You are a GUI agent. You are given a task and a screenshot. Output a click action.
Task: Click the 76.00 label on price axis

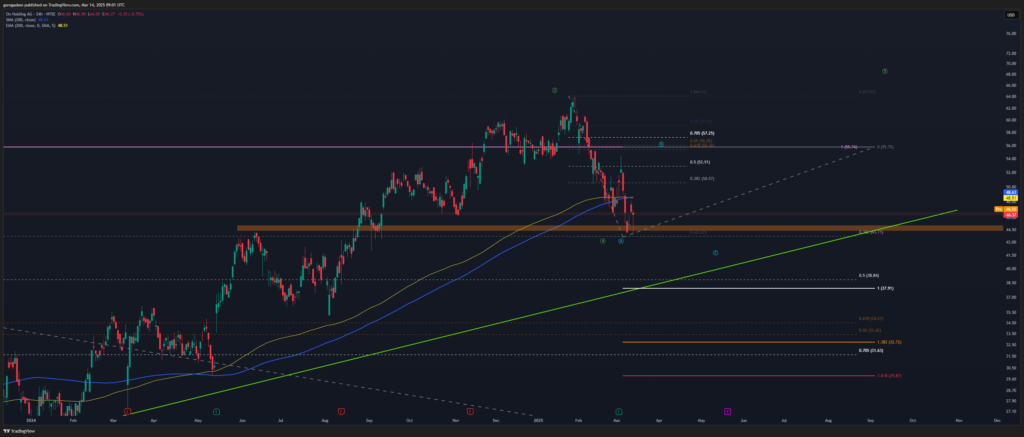click(x=1010, y=33)
